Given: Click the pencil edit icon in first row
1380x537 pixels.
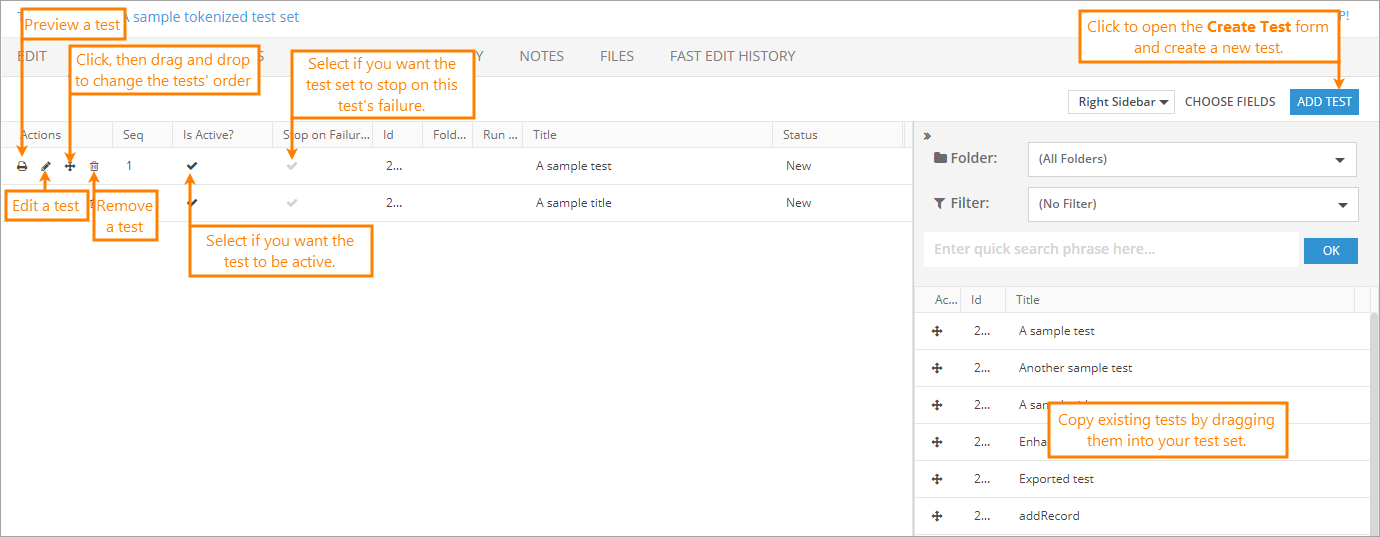Looking at the screenshot, I should (x=46, y=166).
